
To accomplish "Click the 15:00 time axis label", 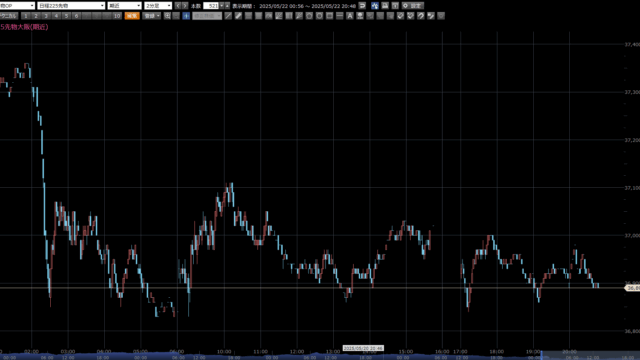I will tap(406, 351).
